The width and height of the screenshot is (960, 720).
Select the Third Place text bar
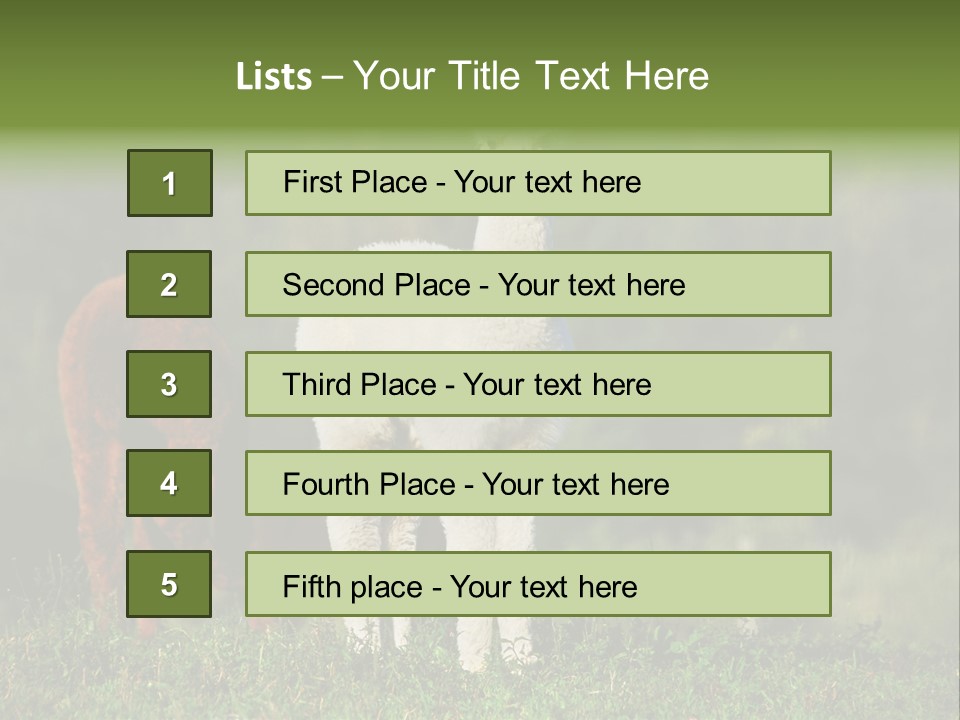(x=538, y=384)
